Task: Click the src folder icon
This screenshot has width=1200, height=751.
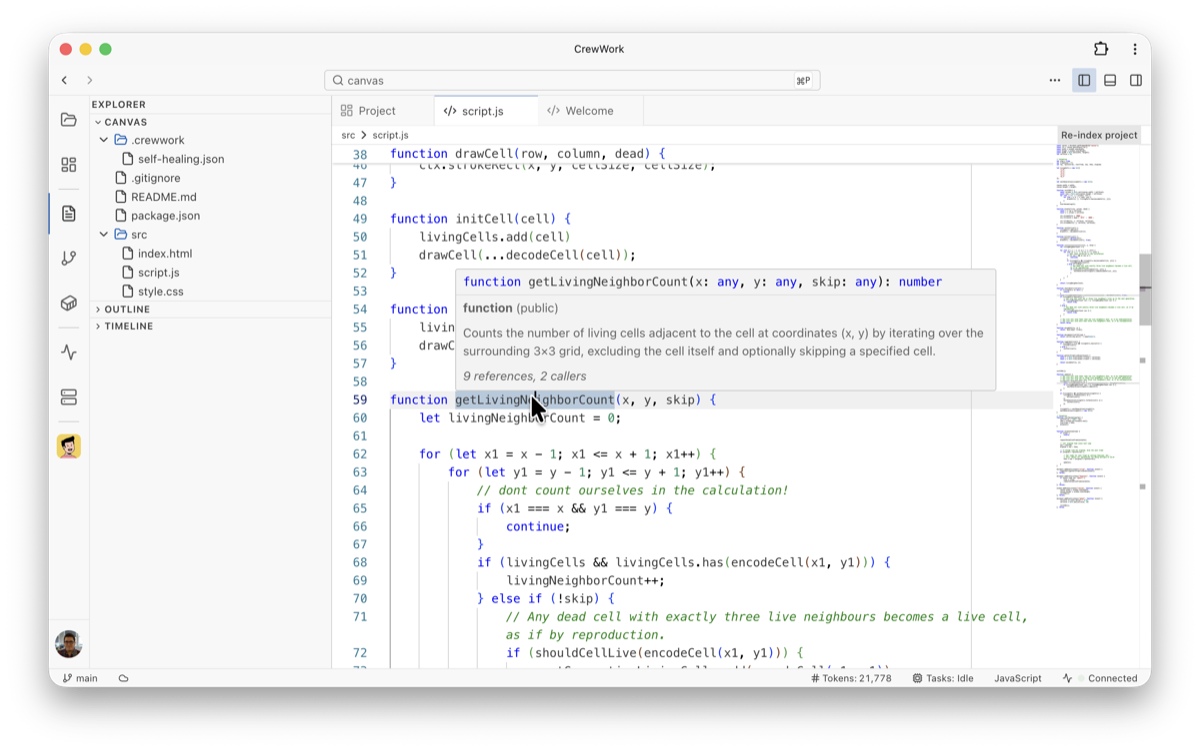Action: (x=121, y=234)
